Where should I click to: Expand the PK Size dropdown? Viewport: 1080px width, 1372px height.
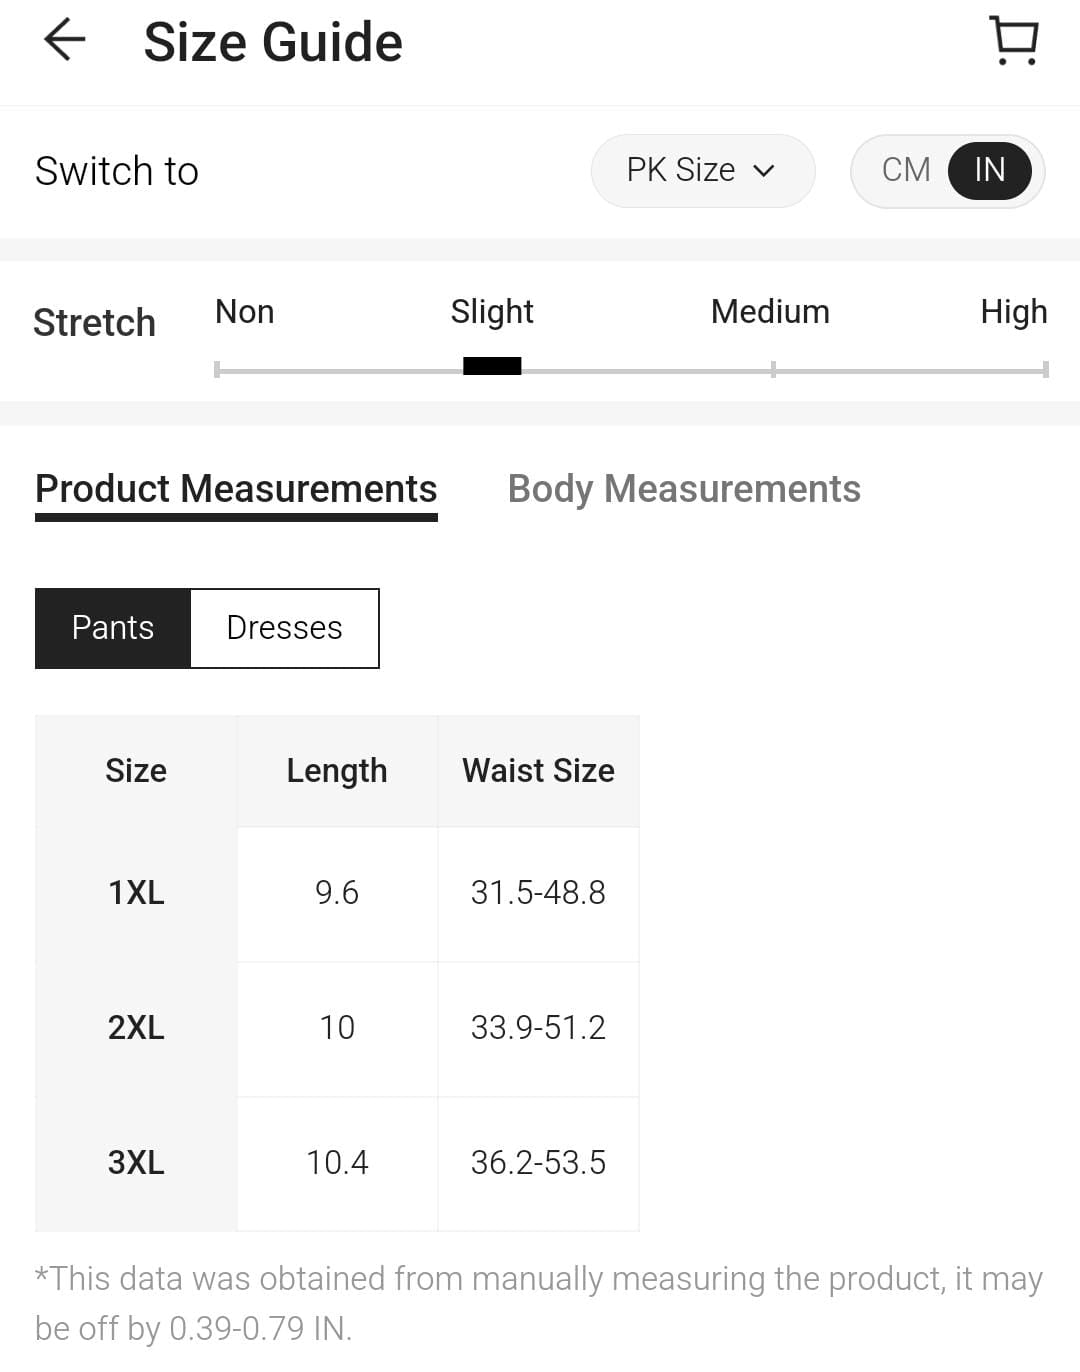tap(702, 171)
